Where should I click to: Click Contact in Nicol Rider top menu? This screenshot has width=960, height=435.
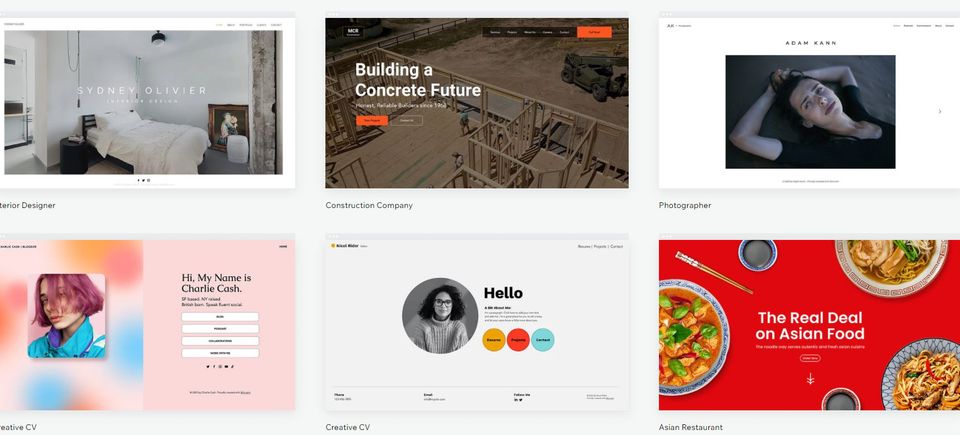pos(617,246)
